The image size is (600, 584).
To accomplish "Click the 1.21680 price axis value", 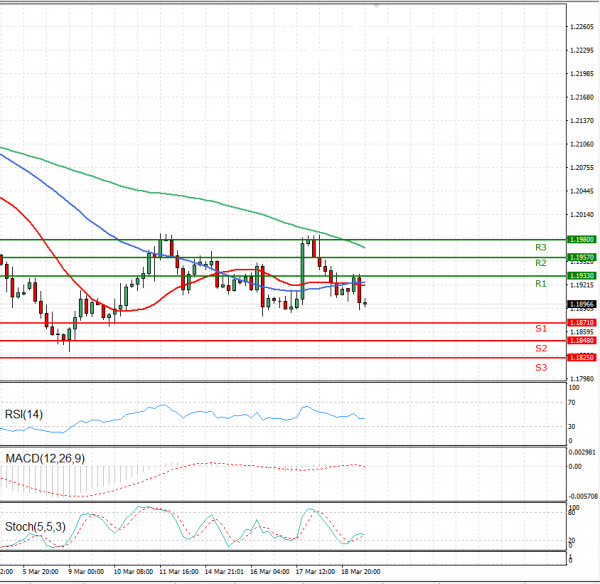I will coord(582,98).
